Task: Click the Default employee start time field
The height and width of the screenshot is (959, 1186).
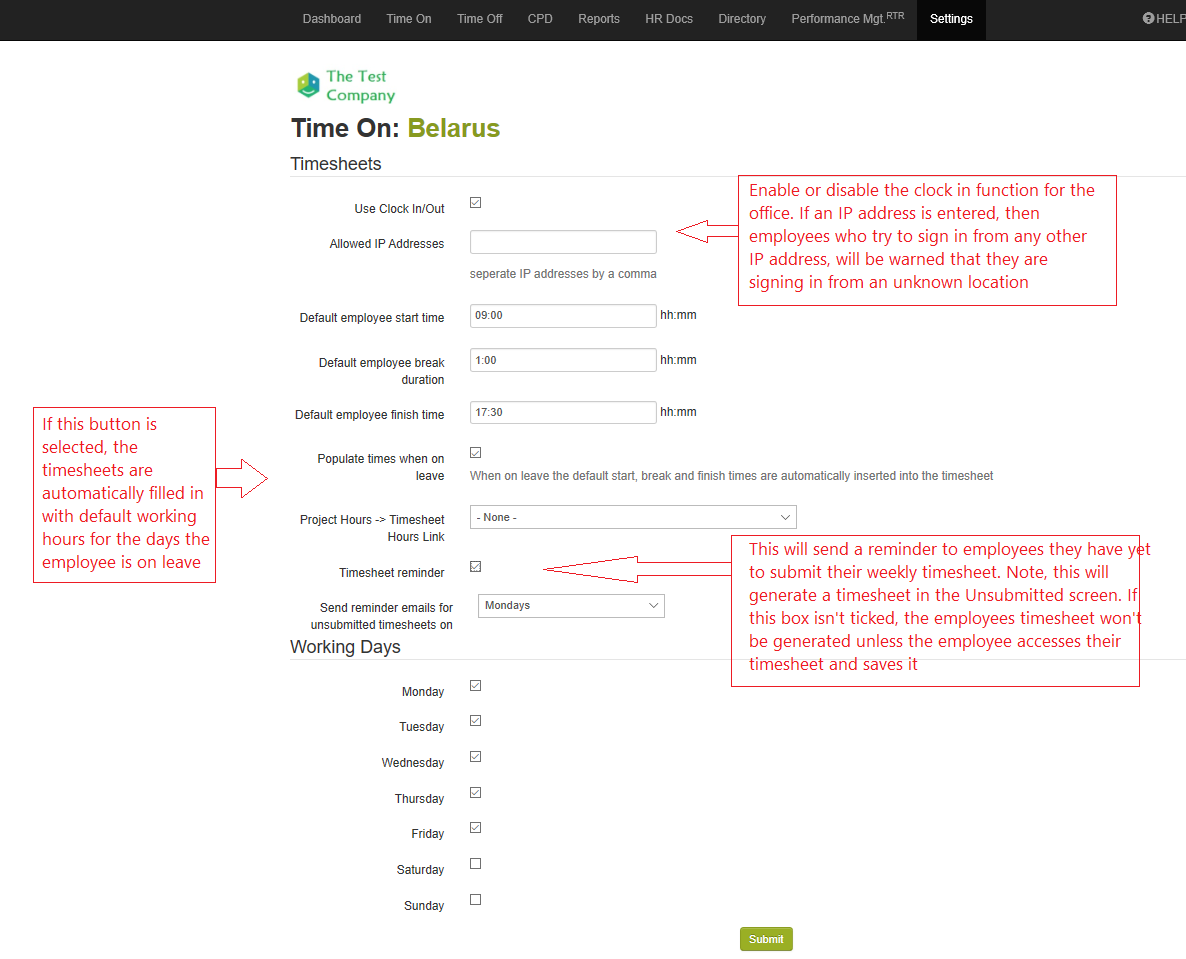Action: 563,316
